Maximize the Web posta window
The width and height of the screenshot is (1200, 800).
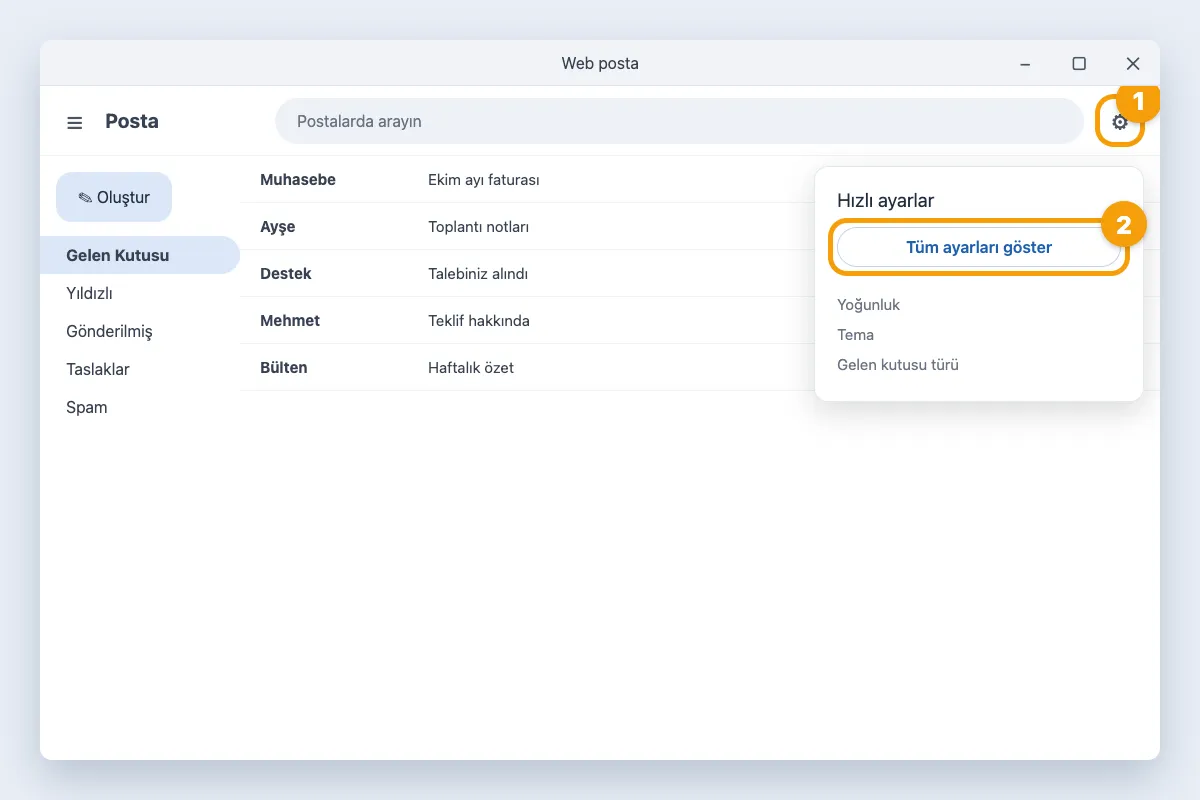(1079, 64)
